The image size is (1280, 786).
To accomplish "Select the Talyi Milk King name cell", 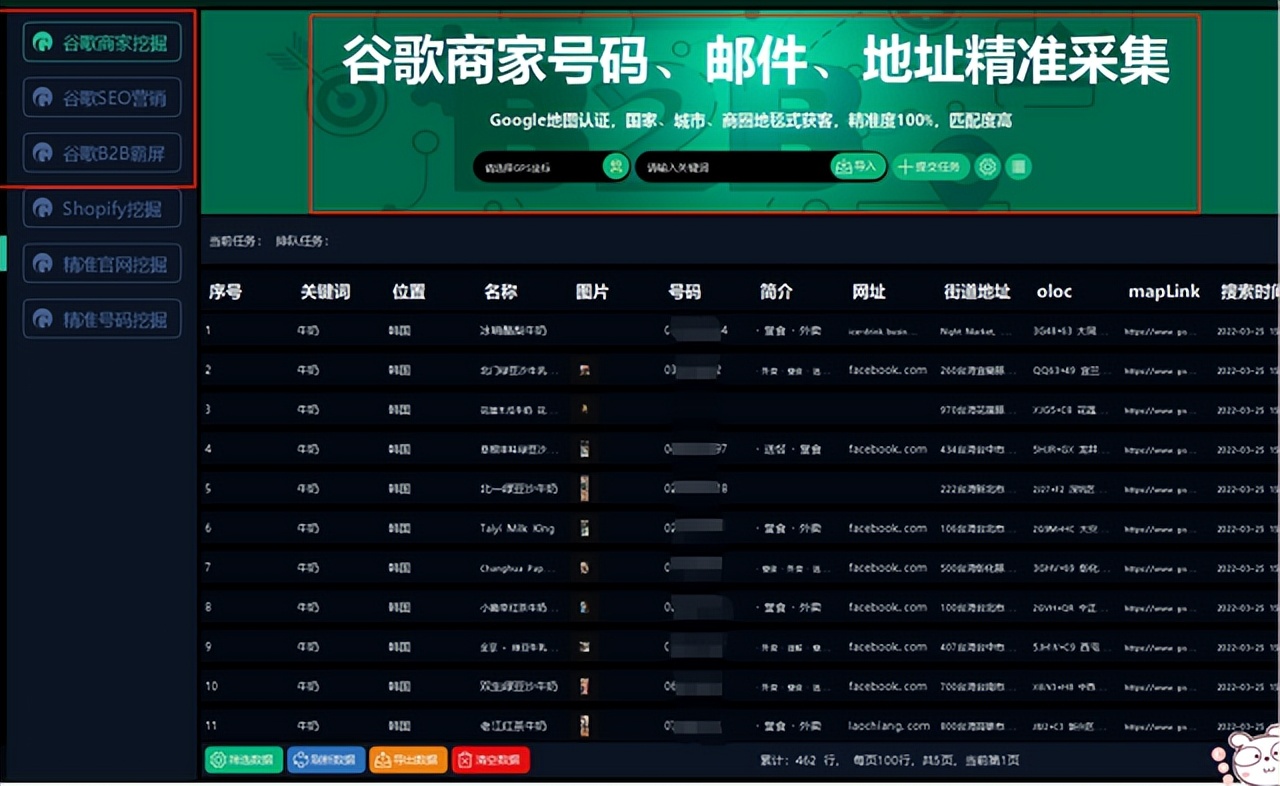I will pyautogui.click(x=517, y=528).
